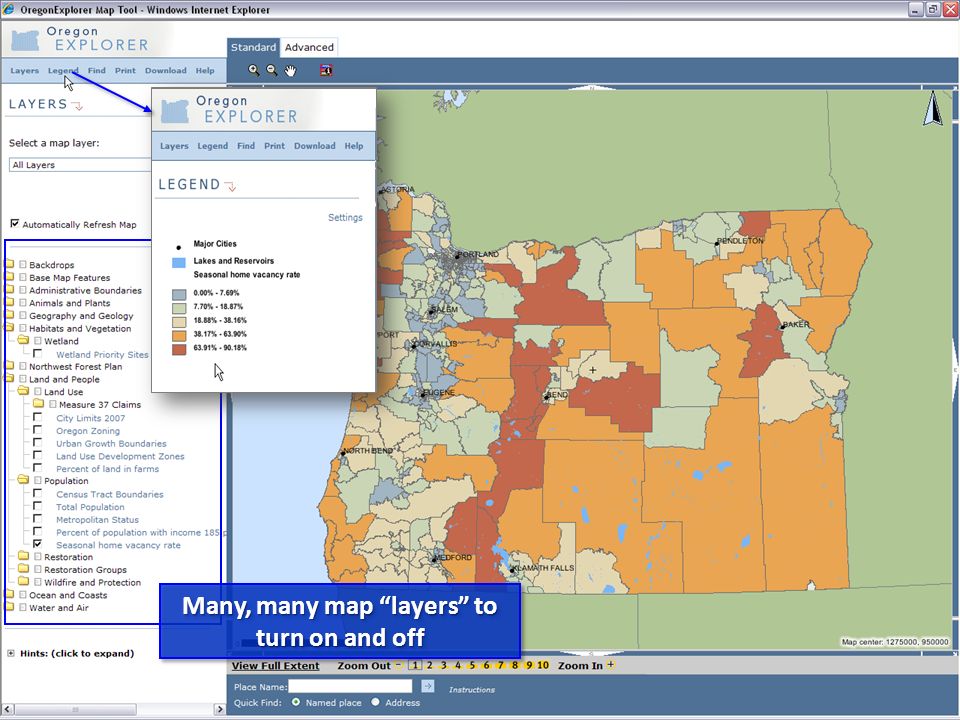Click the go arrow beside Place Name
Viewport: 960px width, 720px height.
[x=428, y=686]
